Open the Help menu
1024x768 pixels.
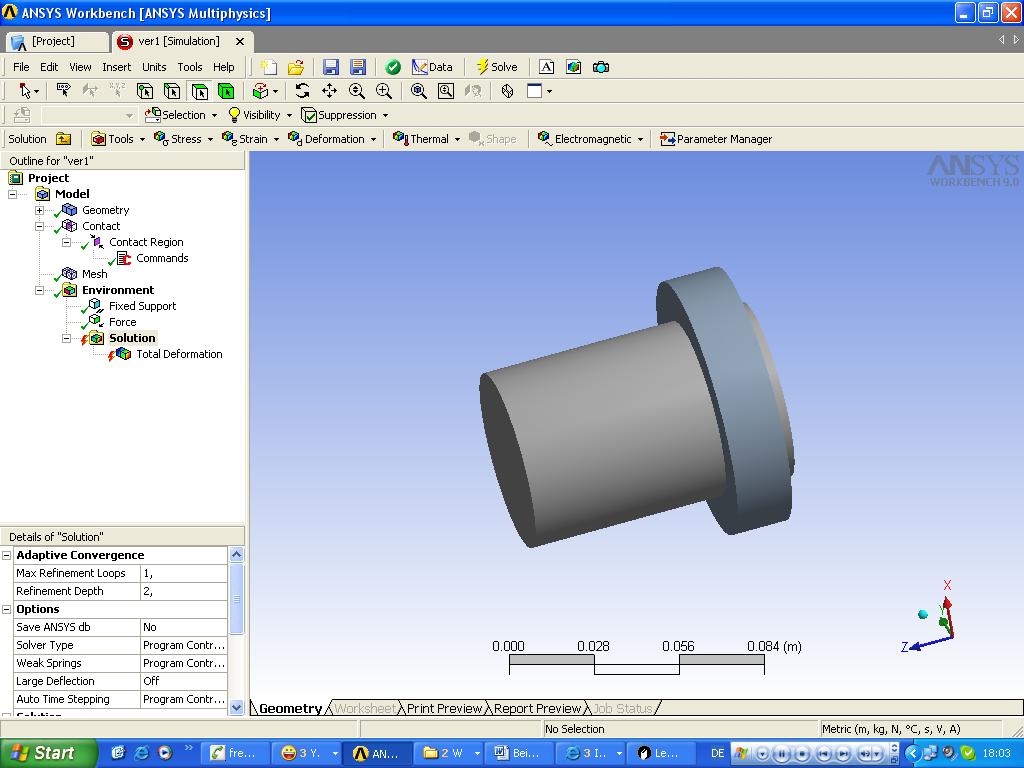tap(223, 67)
